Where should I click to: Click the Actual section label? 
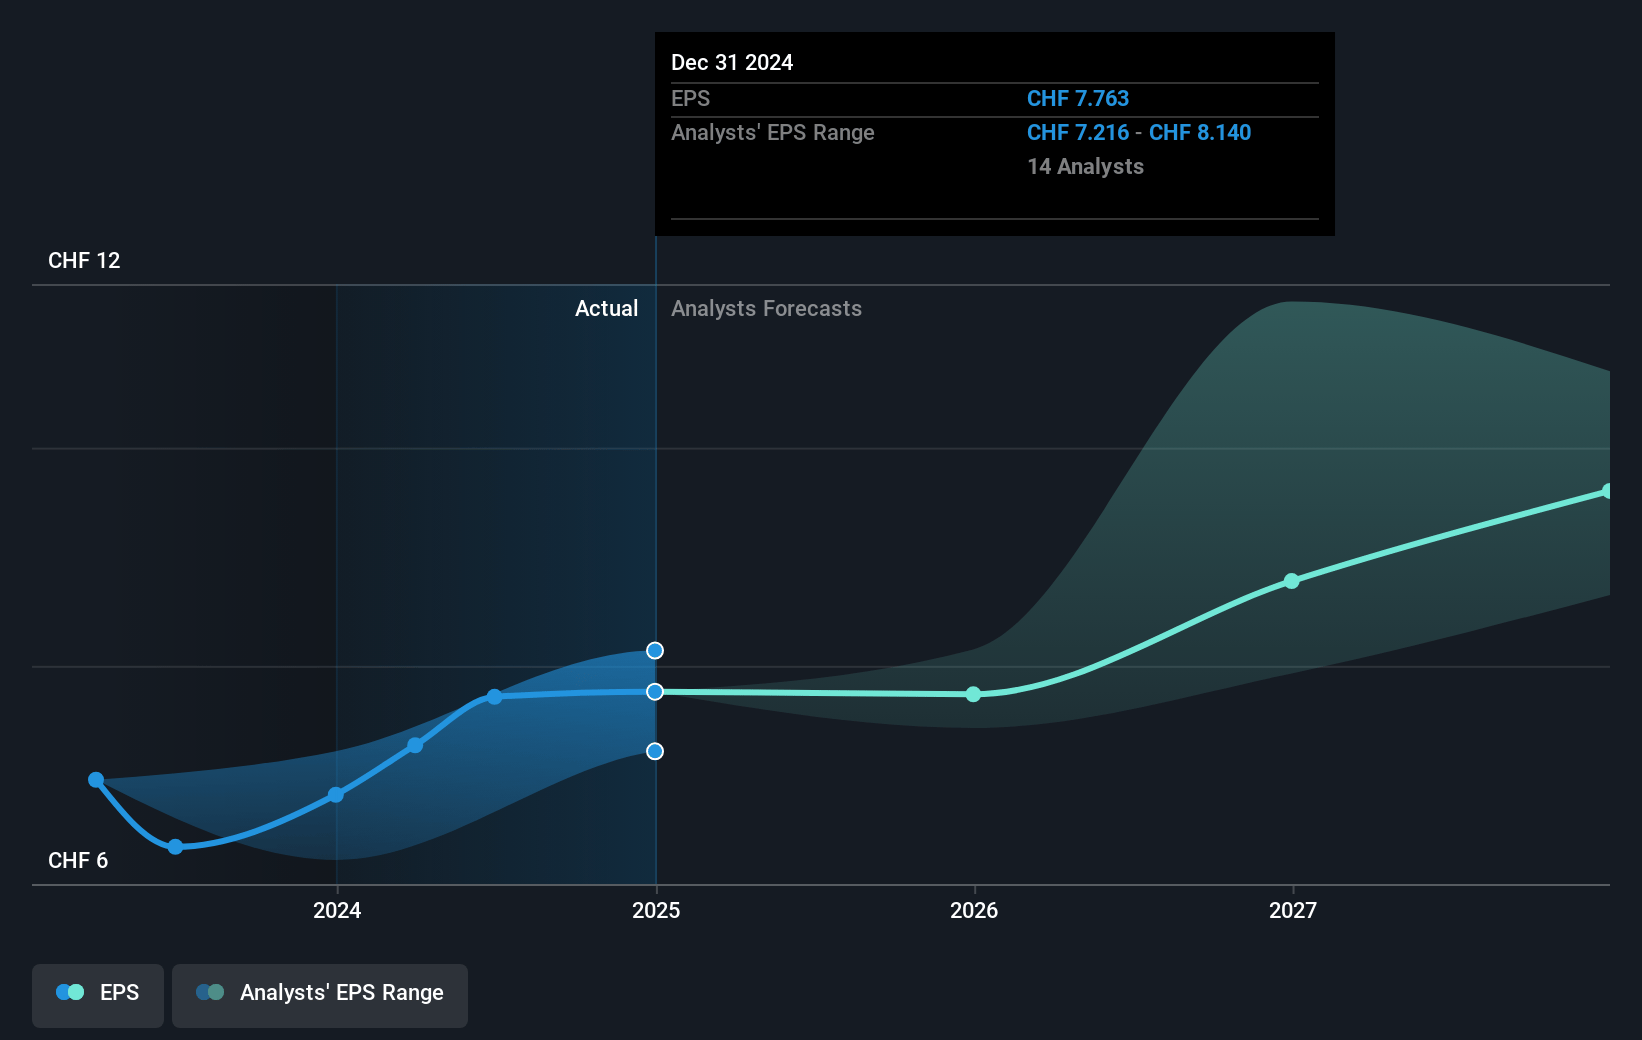606,309
